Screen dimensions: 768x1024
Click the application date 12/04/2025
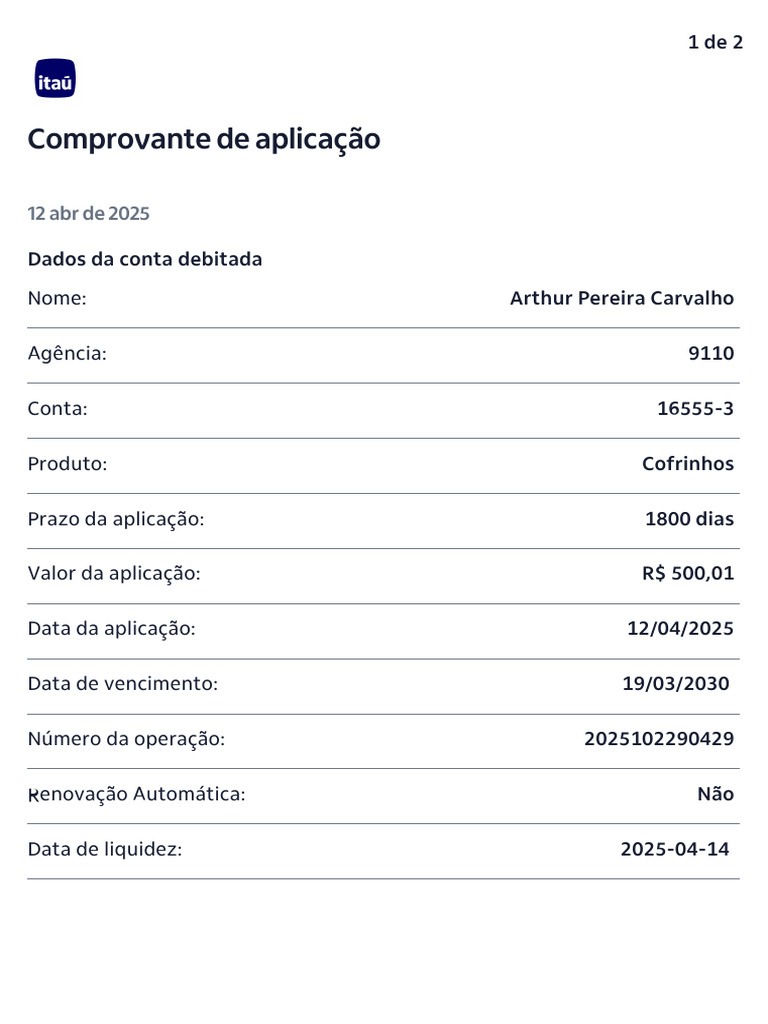pos(679,628)
